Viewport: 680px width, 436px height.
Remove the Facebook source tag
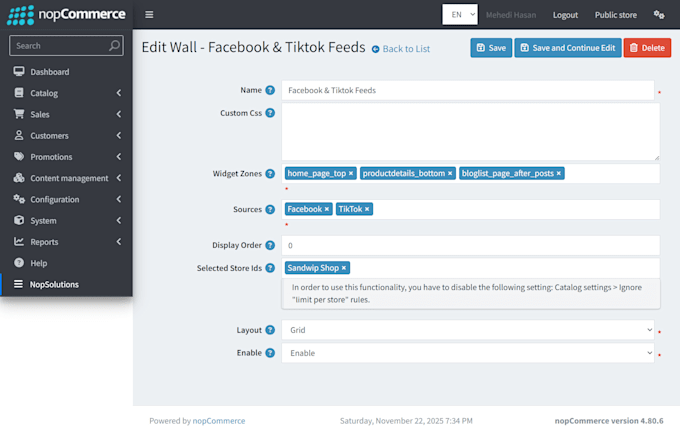click(327, 209)
